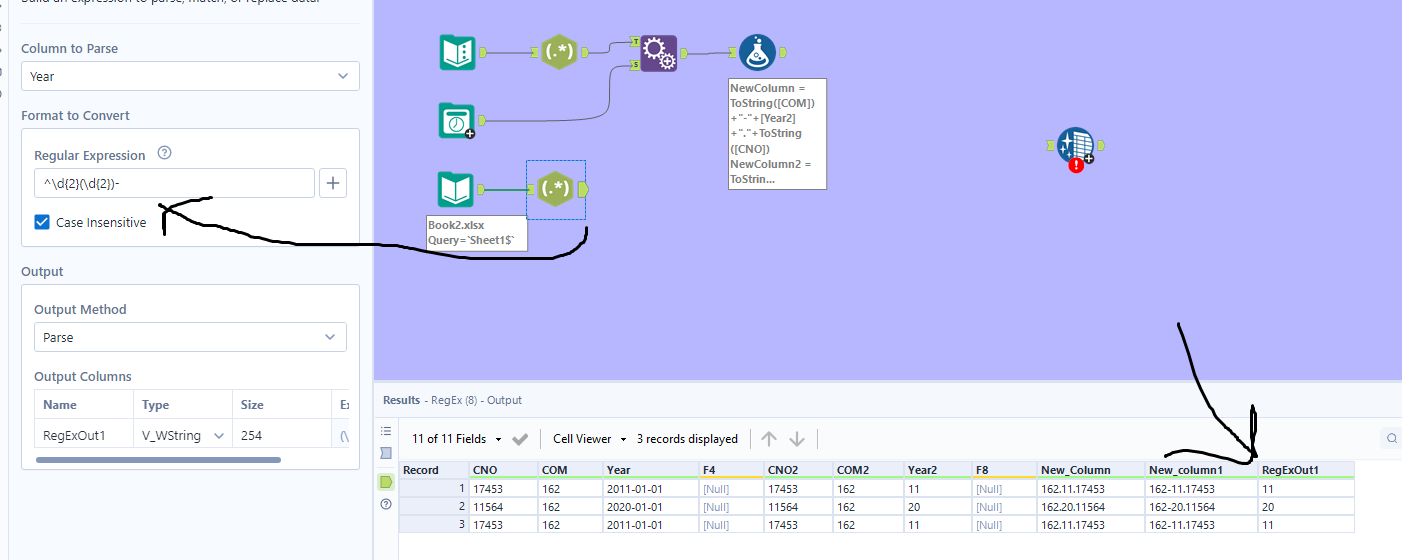1402x560 pixels.
Task: Open the 11 of 11 Fields menu
Action: [x=455, y=439]
